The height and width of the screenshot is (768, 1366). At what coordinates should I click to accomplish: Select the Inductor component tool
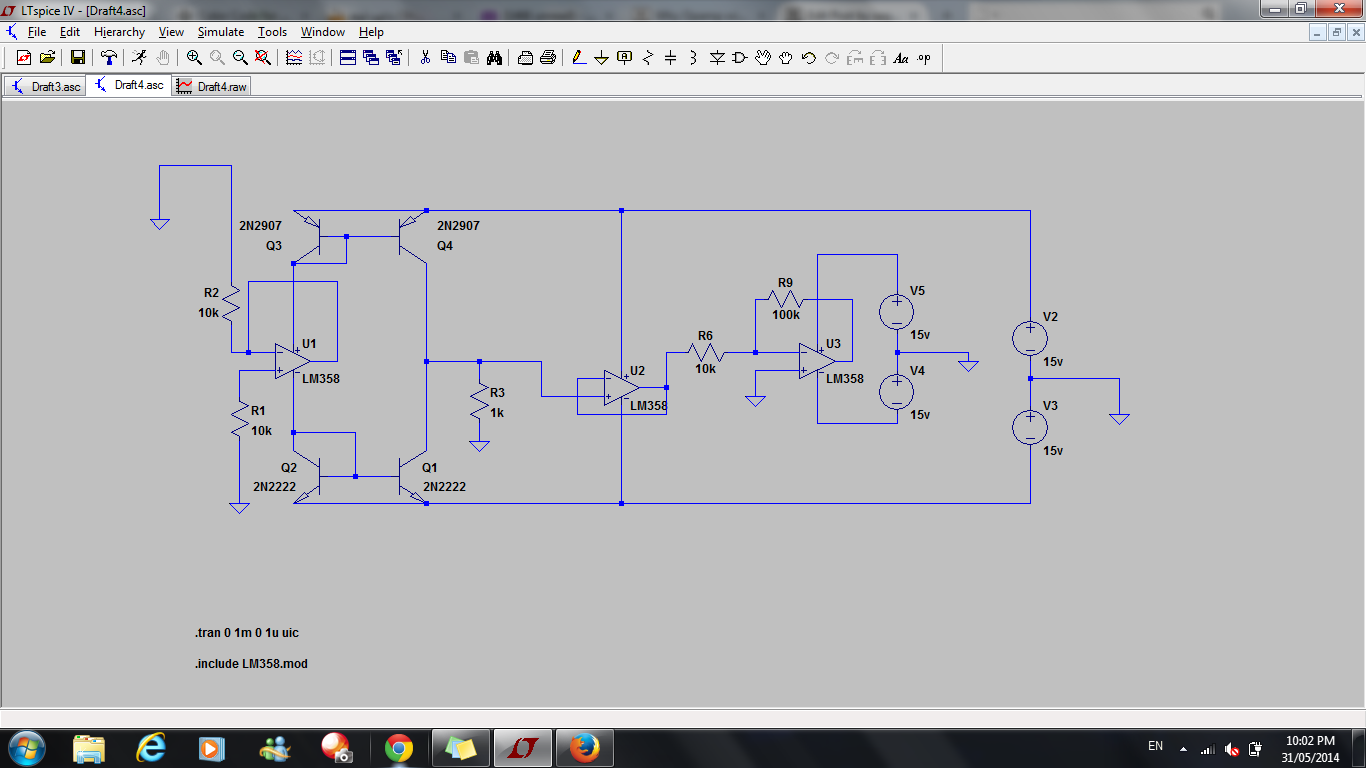pos(693,58)
